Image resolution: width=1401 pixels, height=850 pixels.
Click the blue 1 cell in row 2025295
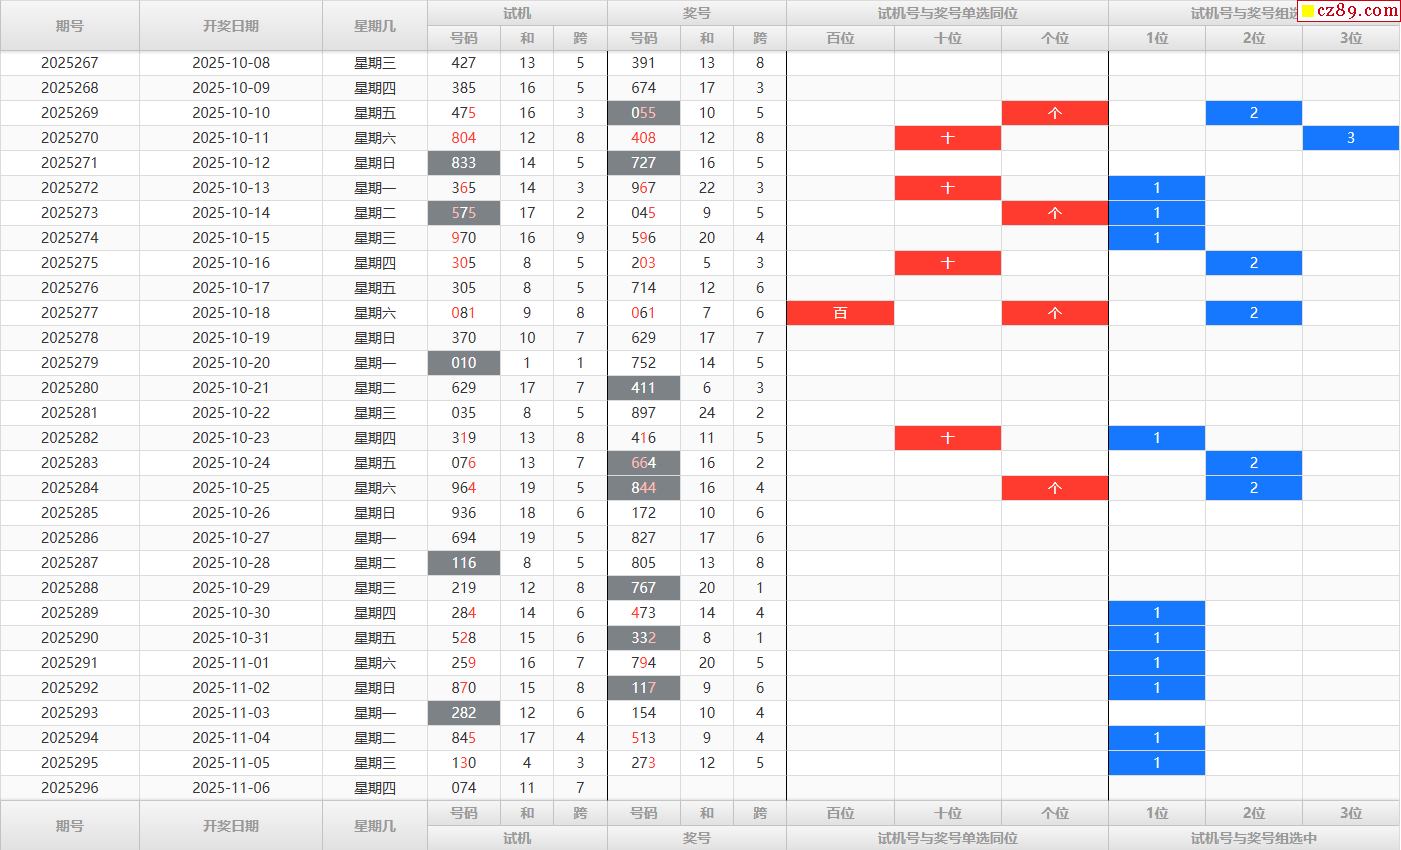click(x=1157, y=763)
